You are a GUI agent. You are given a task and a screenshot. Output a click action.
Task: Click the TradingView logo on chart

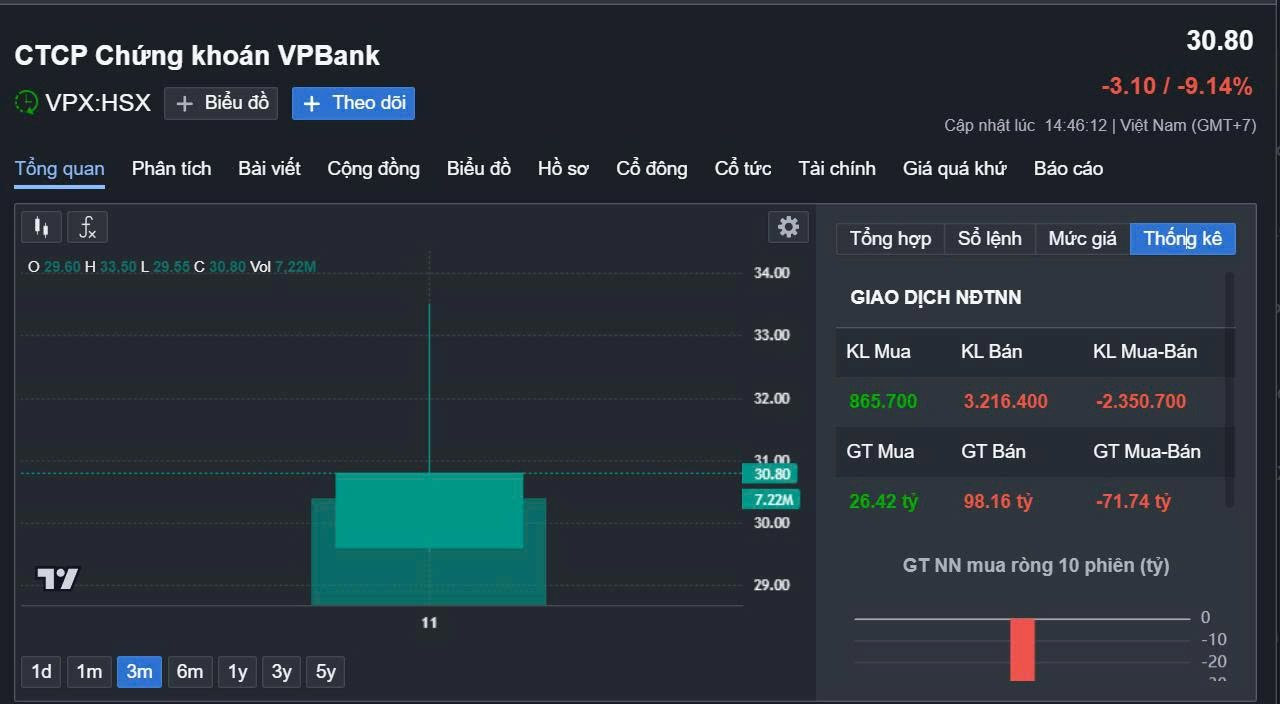point(57,578)
